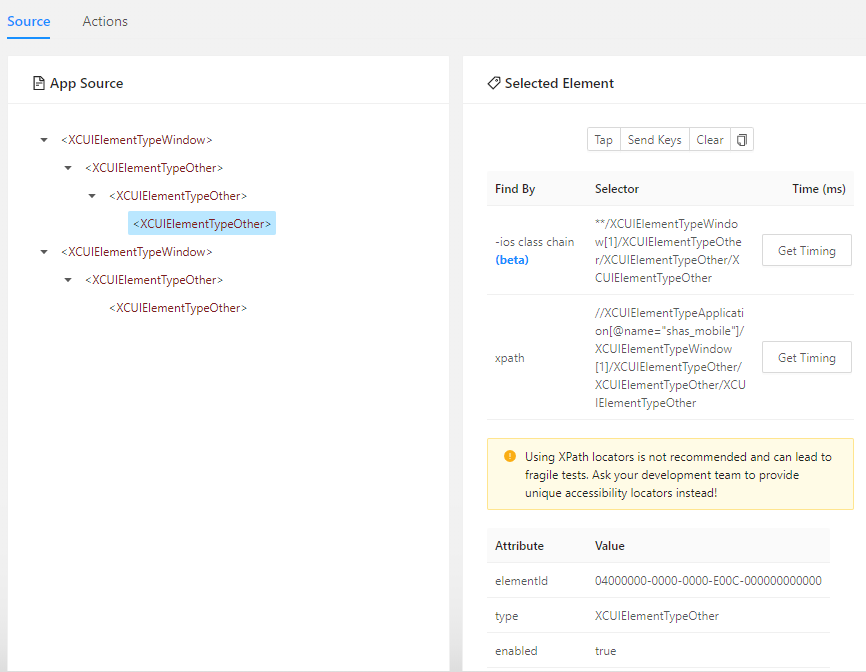Collapse the parent of the highlighted node
The image size is (866, 672).
click(x=92, y=196)
